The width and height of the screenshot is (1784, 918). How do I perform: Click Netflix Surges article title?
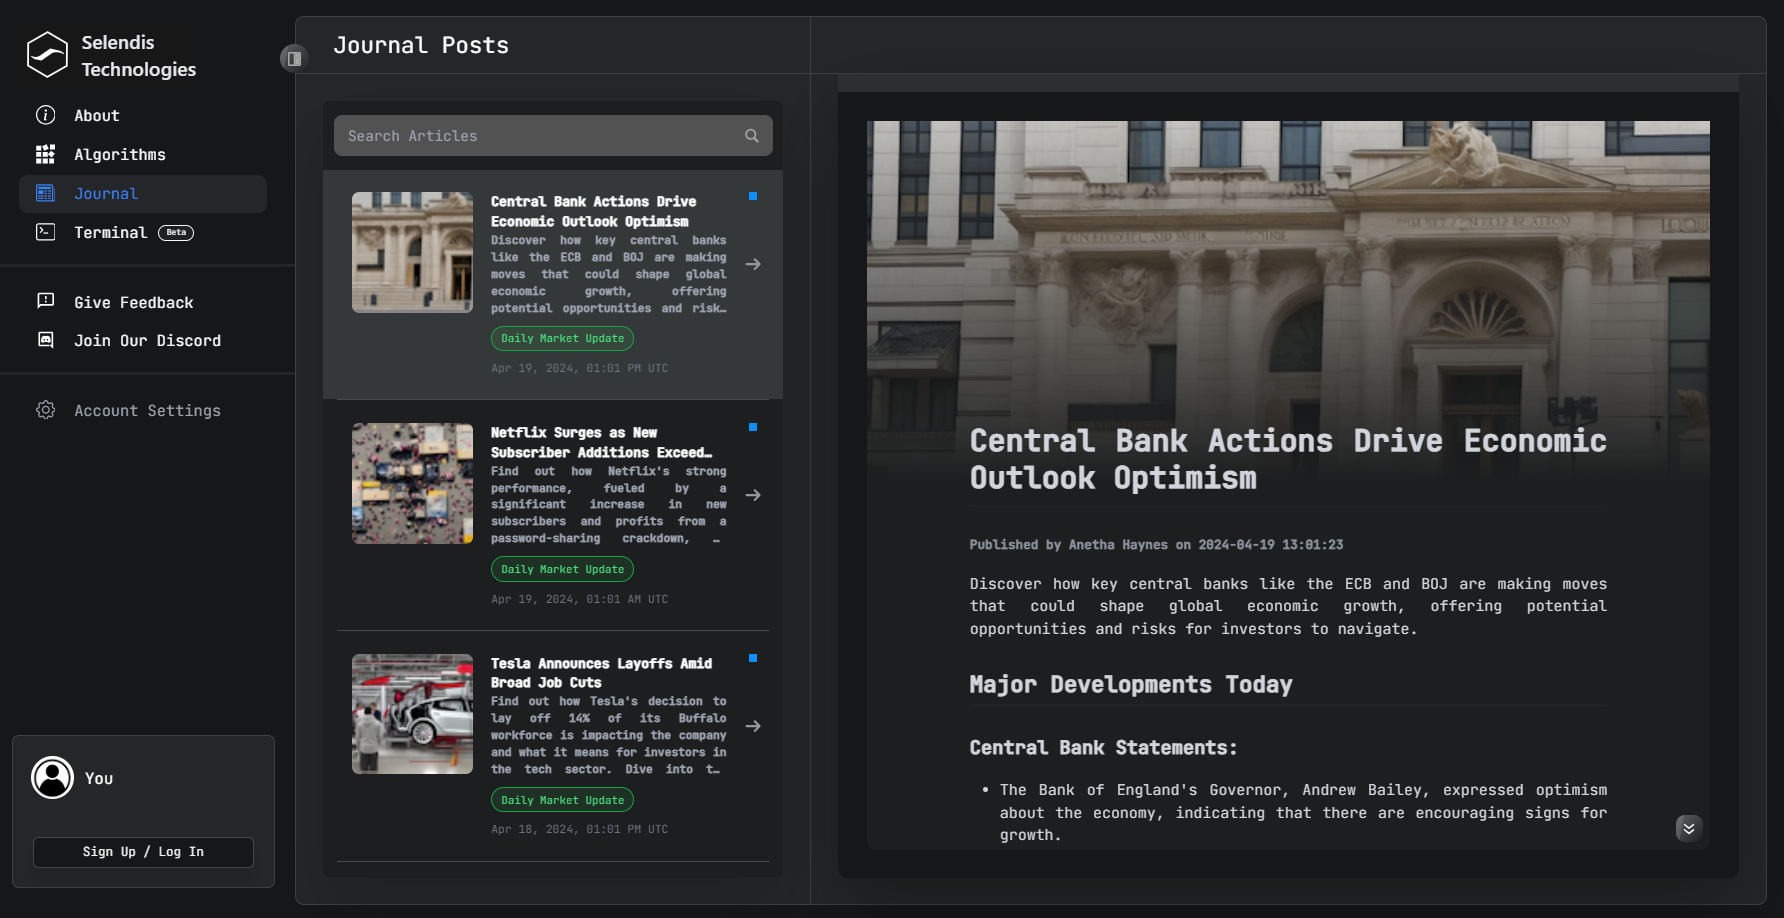tap(601, 442)
